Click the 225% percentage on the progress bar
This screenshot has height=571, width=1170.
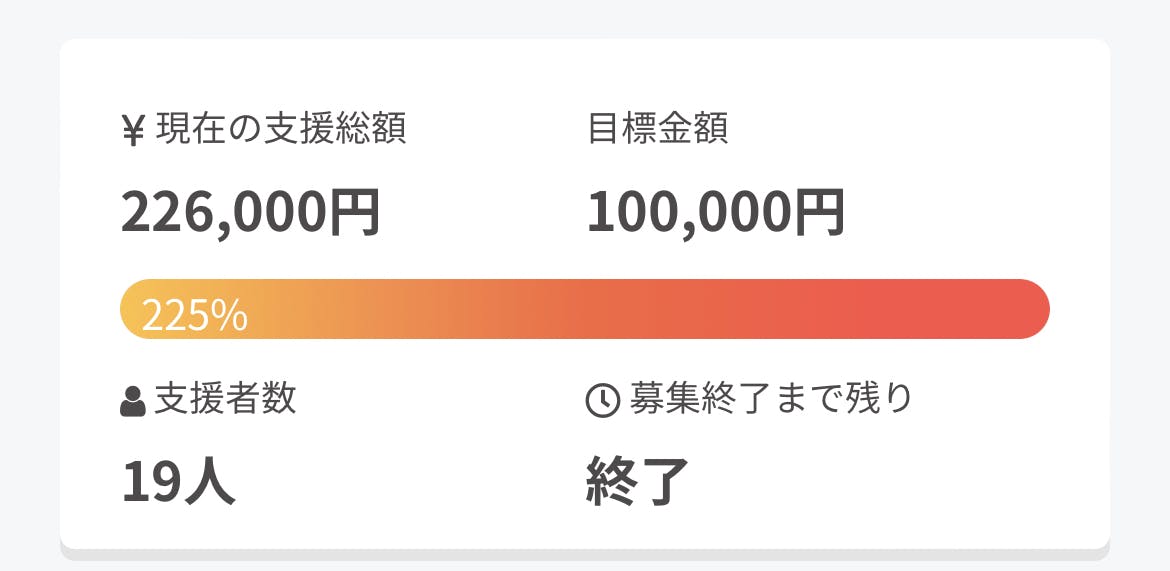(195, 315)
